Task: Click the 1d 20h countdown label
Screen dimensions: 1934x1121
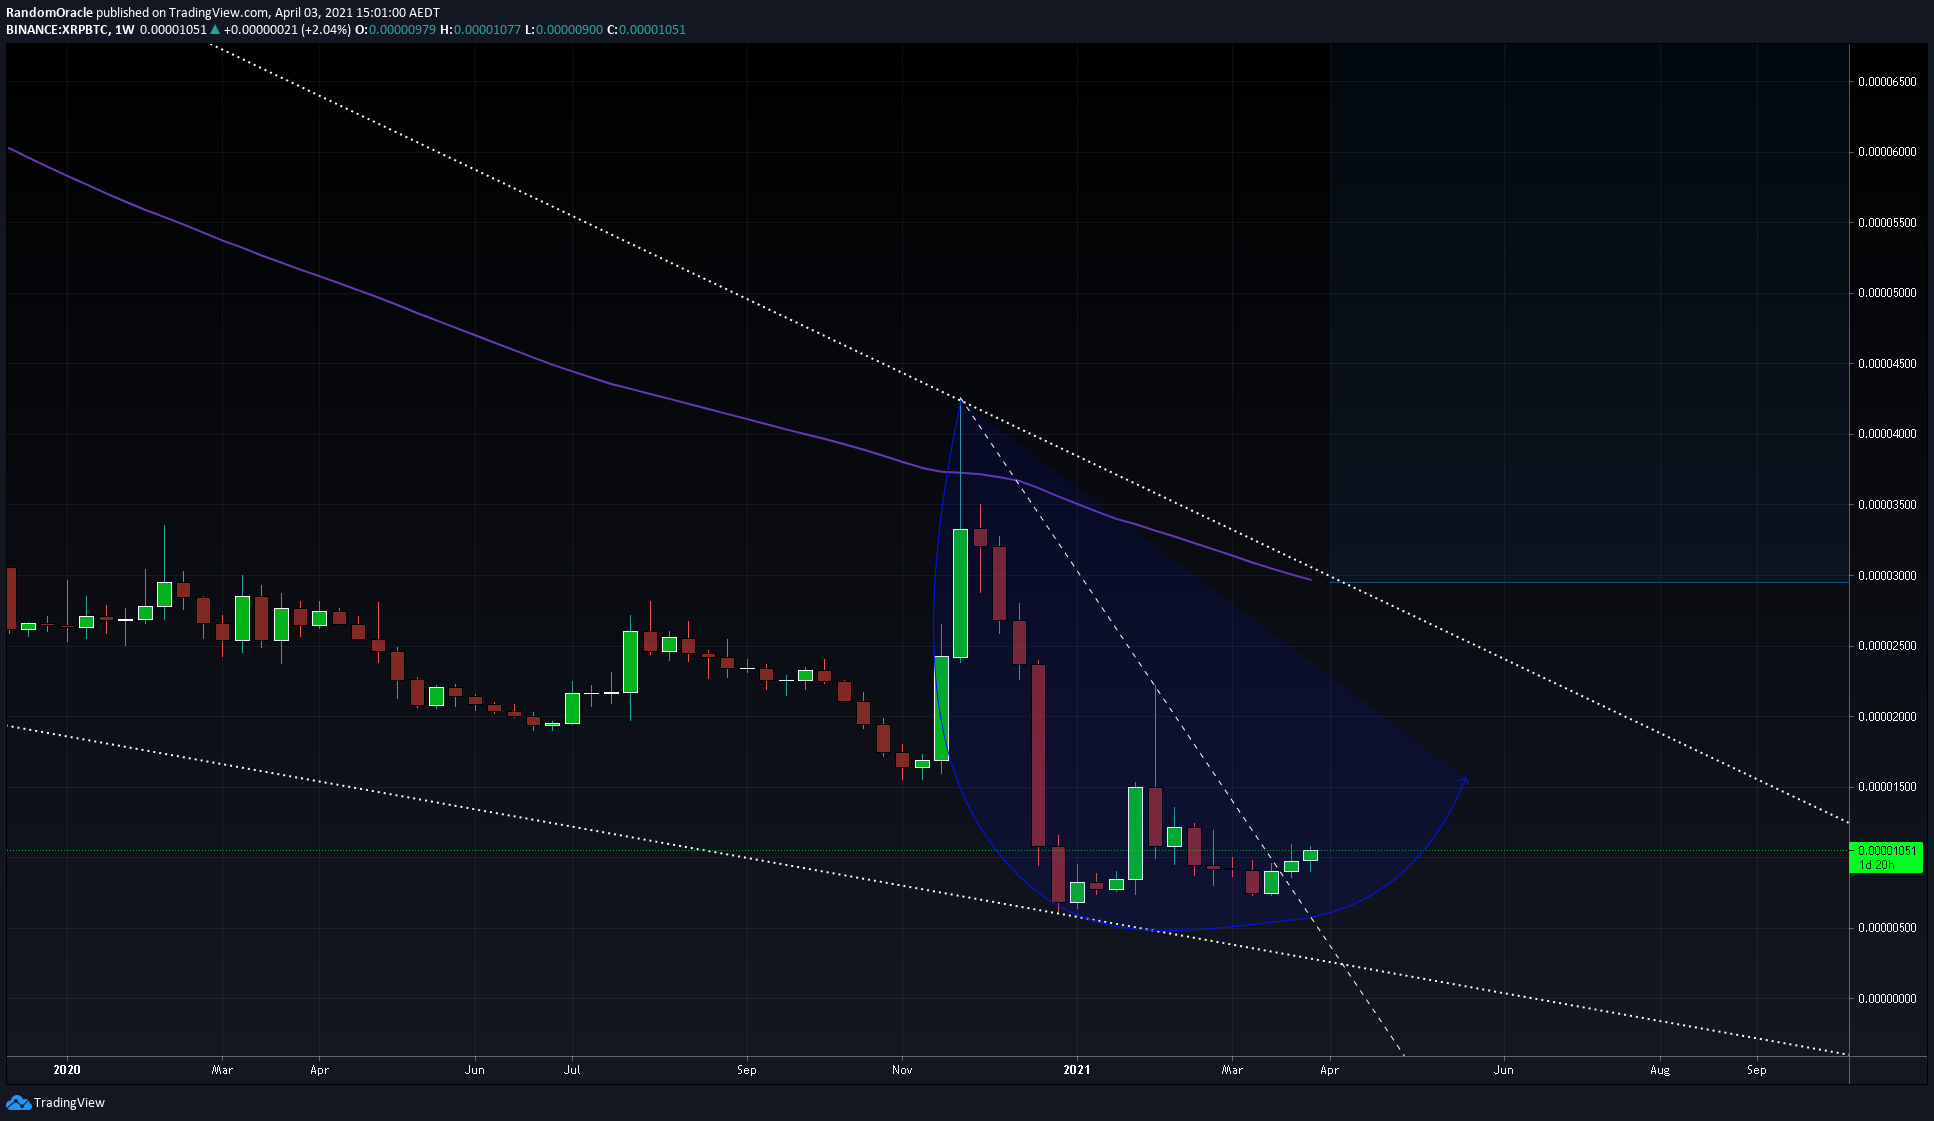Action: (1876, 865)
